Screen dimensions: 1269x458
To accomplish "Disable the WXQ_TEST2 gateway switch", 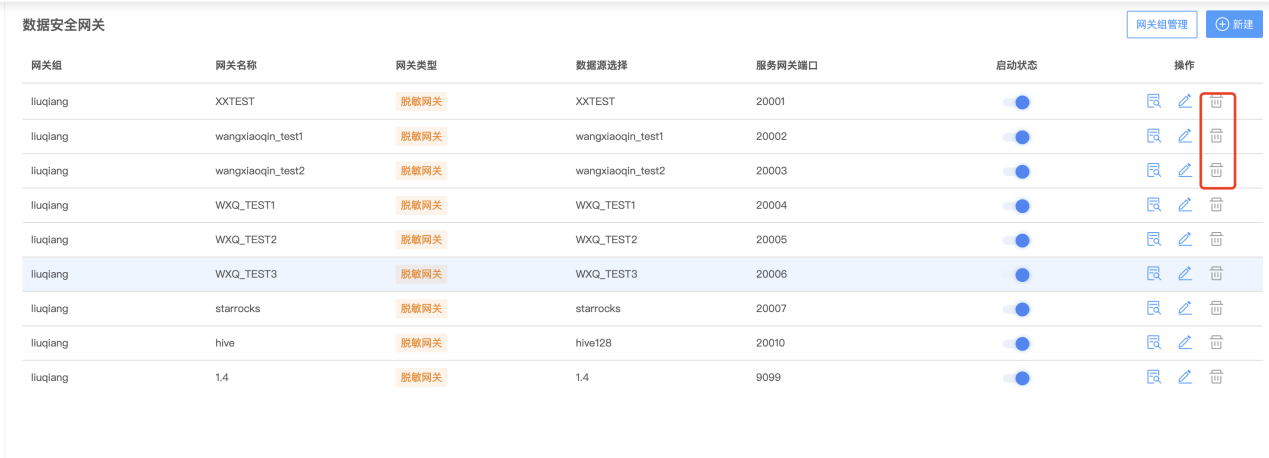I will coord(1016,240).
